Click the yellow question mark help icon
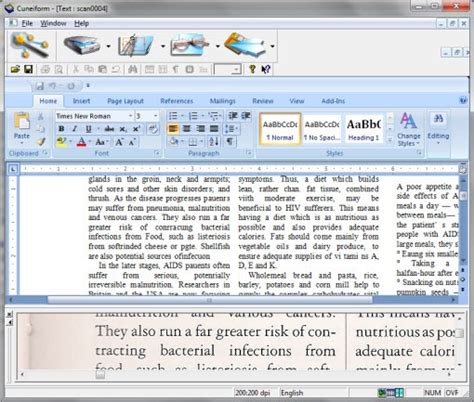Viewport: 474px width, 402px height. tap(252, 69)
